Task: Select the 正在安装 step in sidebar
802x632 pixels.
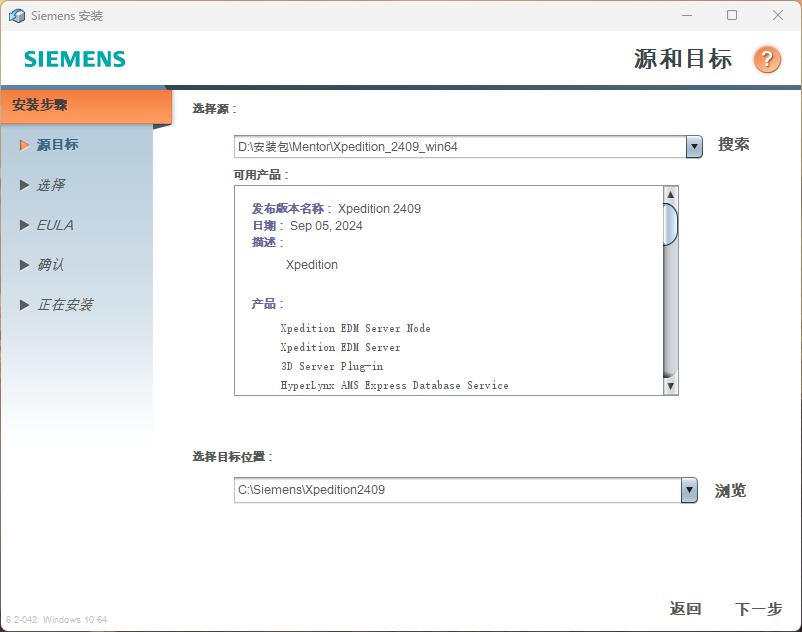Action: 65,305
